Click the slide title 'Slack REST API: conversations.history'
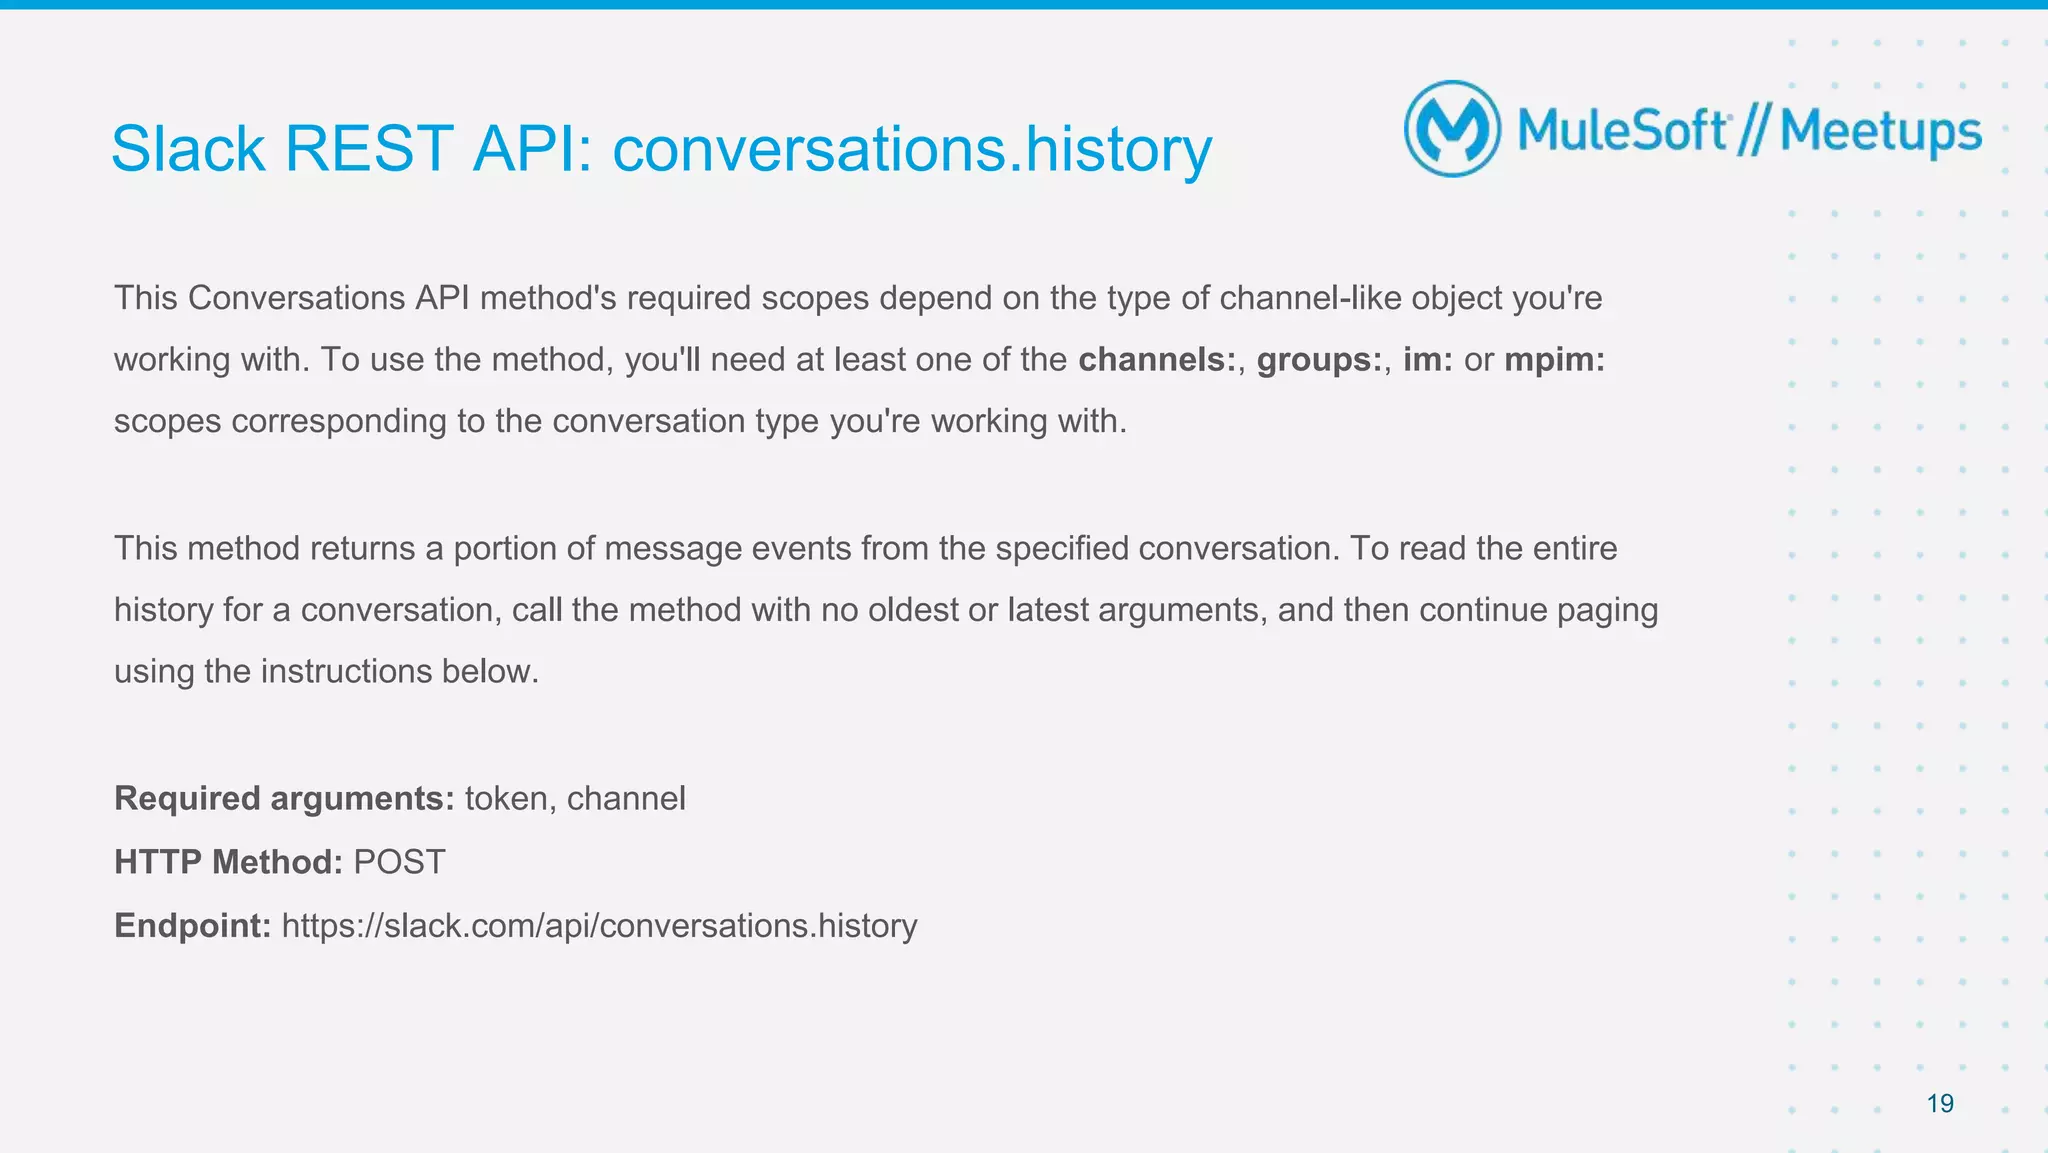Screen dimensions: 2048x1153 tap(661, 150)
